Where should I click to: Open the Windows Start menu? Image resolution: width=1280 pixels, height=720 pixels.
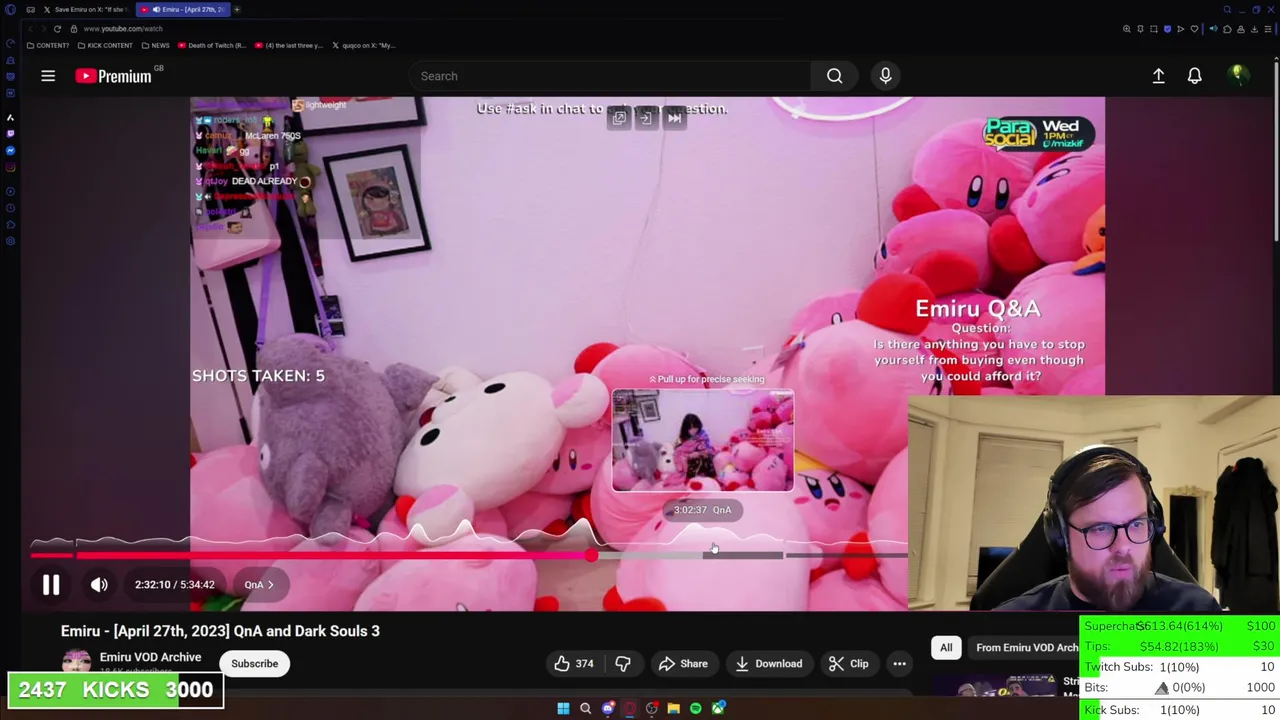click(x=563, y=708)
